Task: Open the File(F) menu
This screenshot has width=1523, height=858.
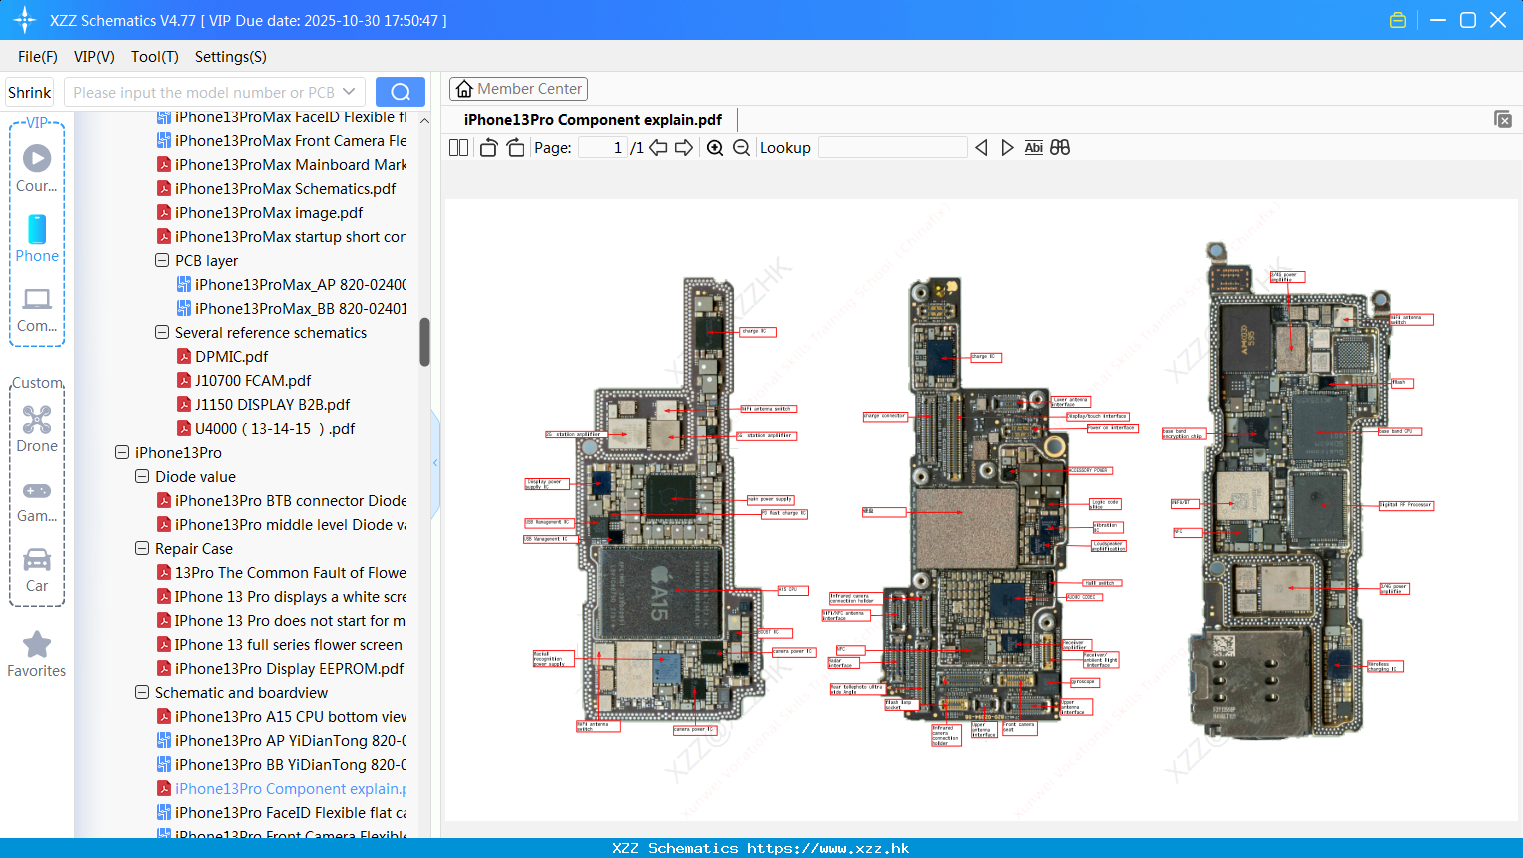Action: tap(38, 57)
